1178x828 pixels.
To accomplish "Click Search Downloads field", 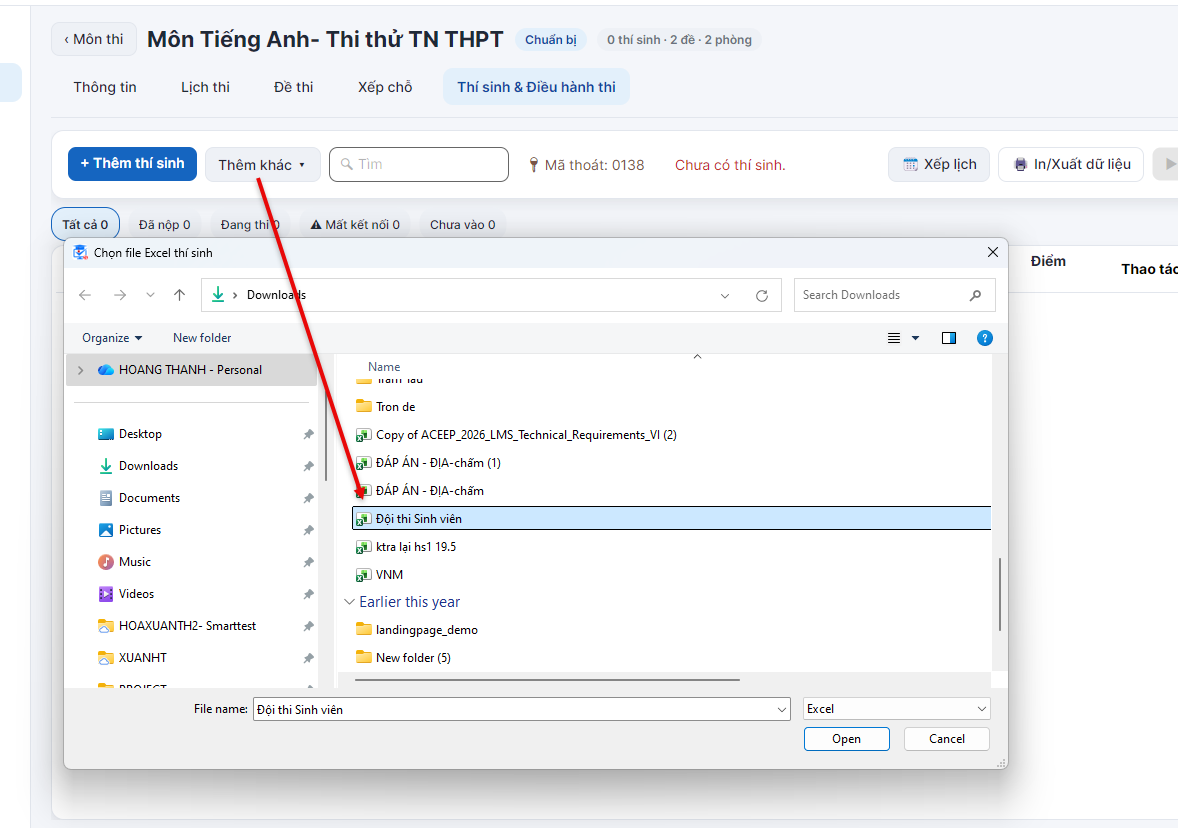I will coord(894,295).
